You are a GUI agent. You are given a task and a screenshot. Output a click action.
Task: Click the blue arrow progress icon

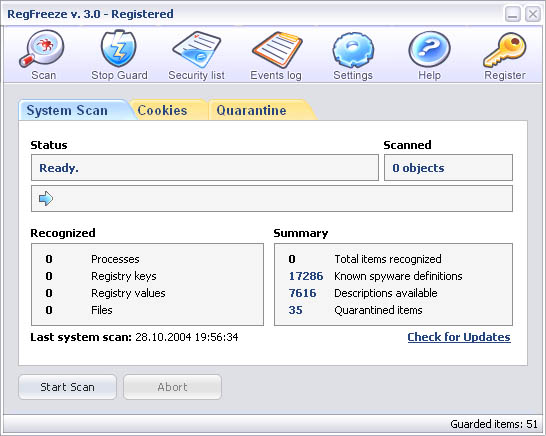click(46, 198)
